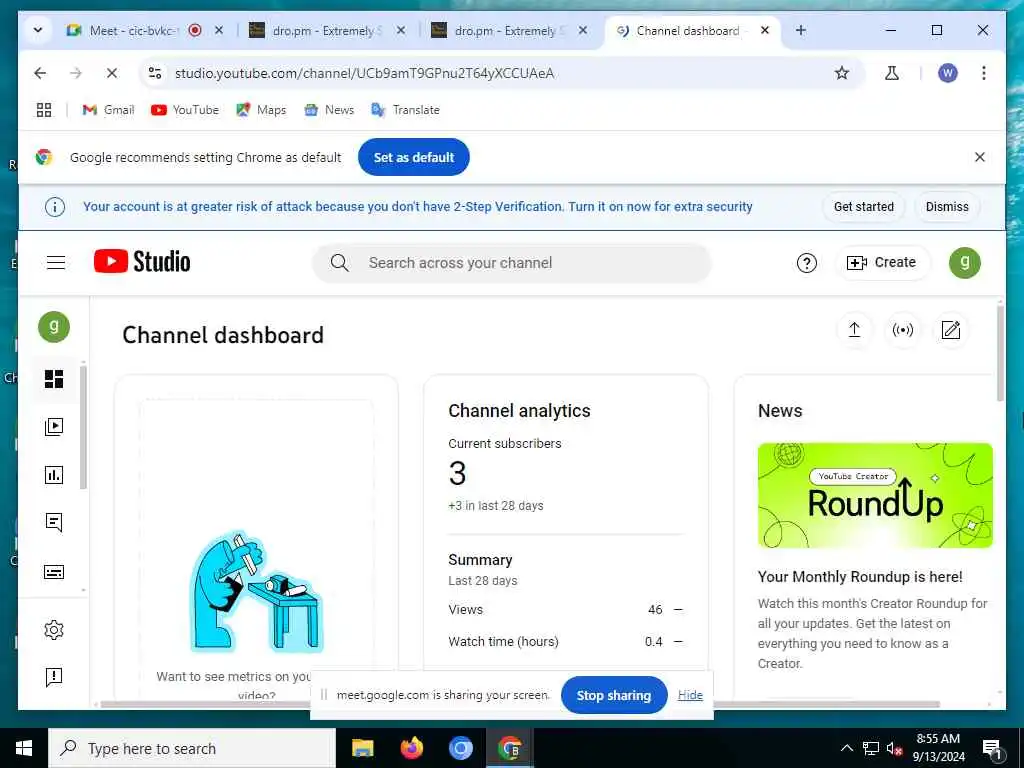Click the taskbar Type here to search box
Viewport: 1024px width, 768px height.
pyautogui.click(x=192, y=748)
